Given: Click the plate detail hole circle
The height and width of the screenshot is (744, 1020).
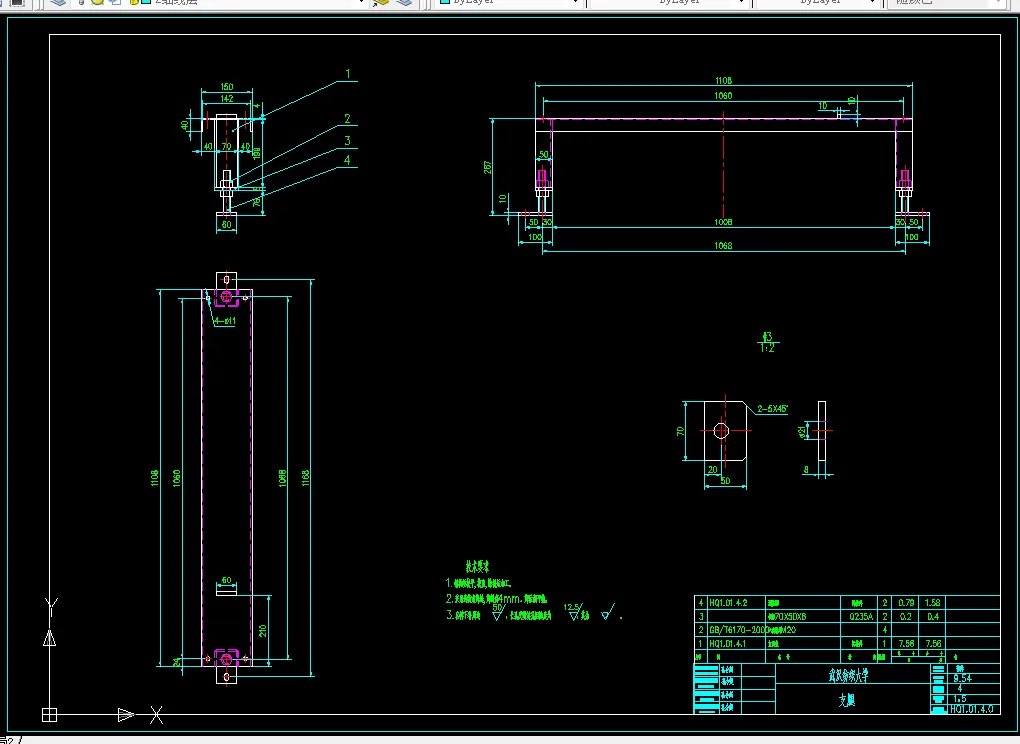Looking at the screenshot, I should [721, 431].
